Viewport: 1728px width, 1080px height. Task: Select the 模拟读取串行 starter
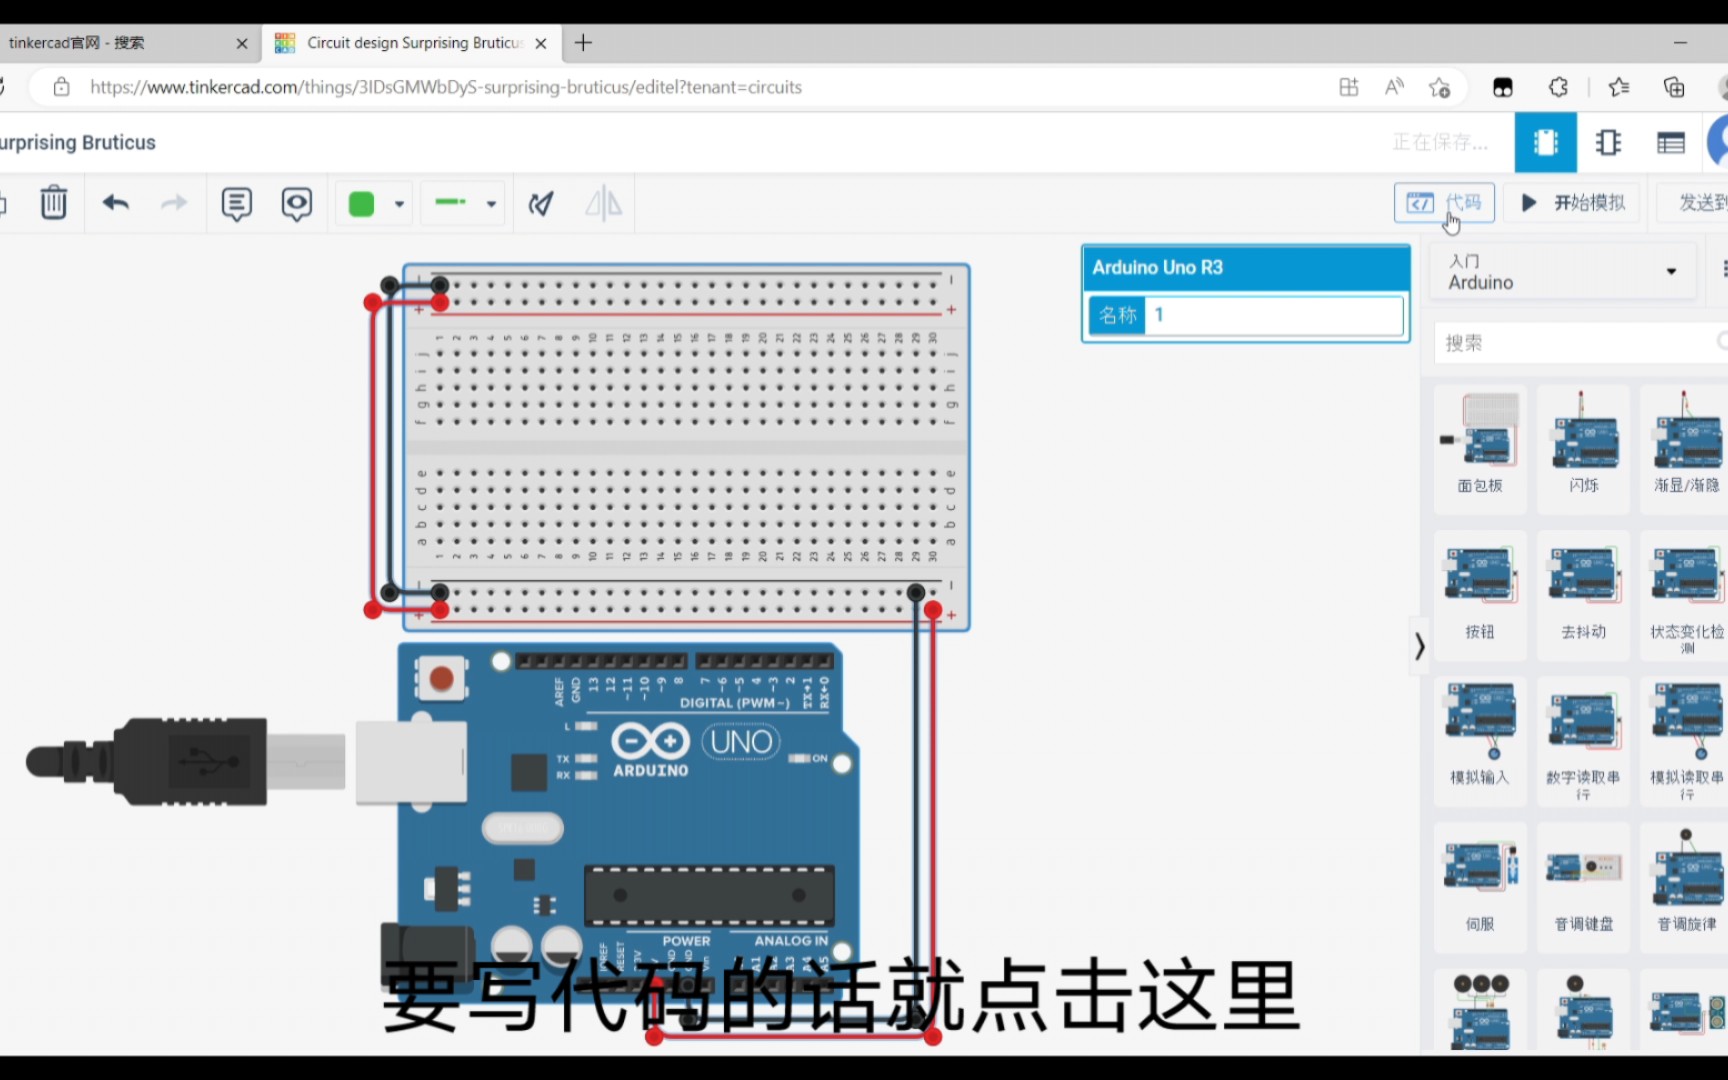click(x=1686, y=740)
